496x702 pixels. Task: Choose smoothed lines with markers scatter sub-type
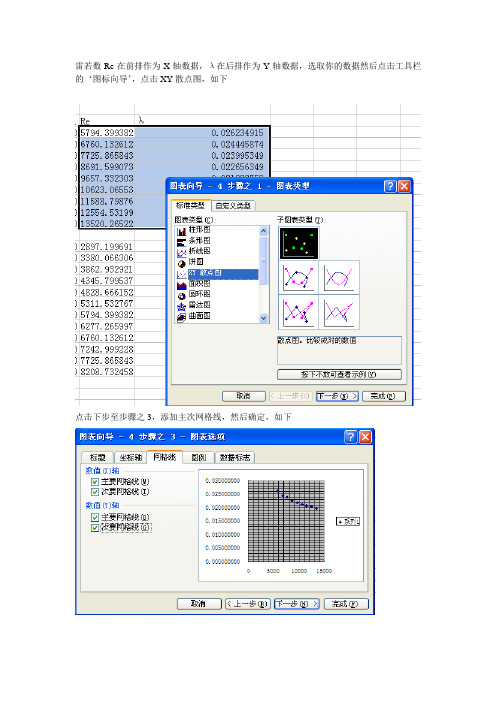point(298,278)
